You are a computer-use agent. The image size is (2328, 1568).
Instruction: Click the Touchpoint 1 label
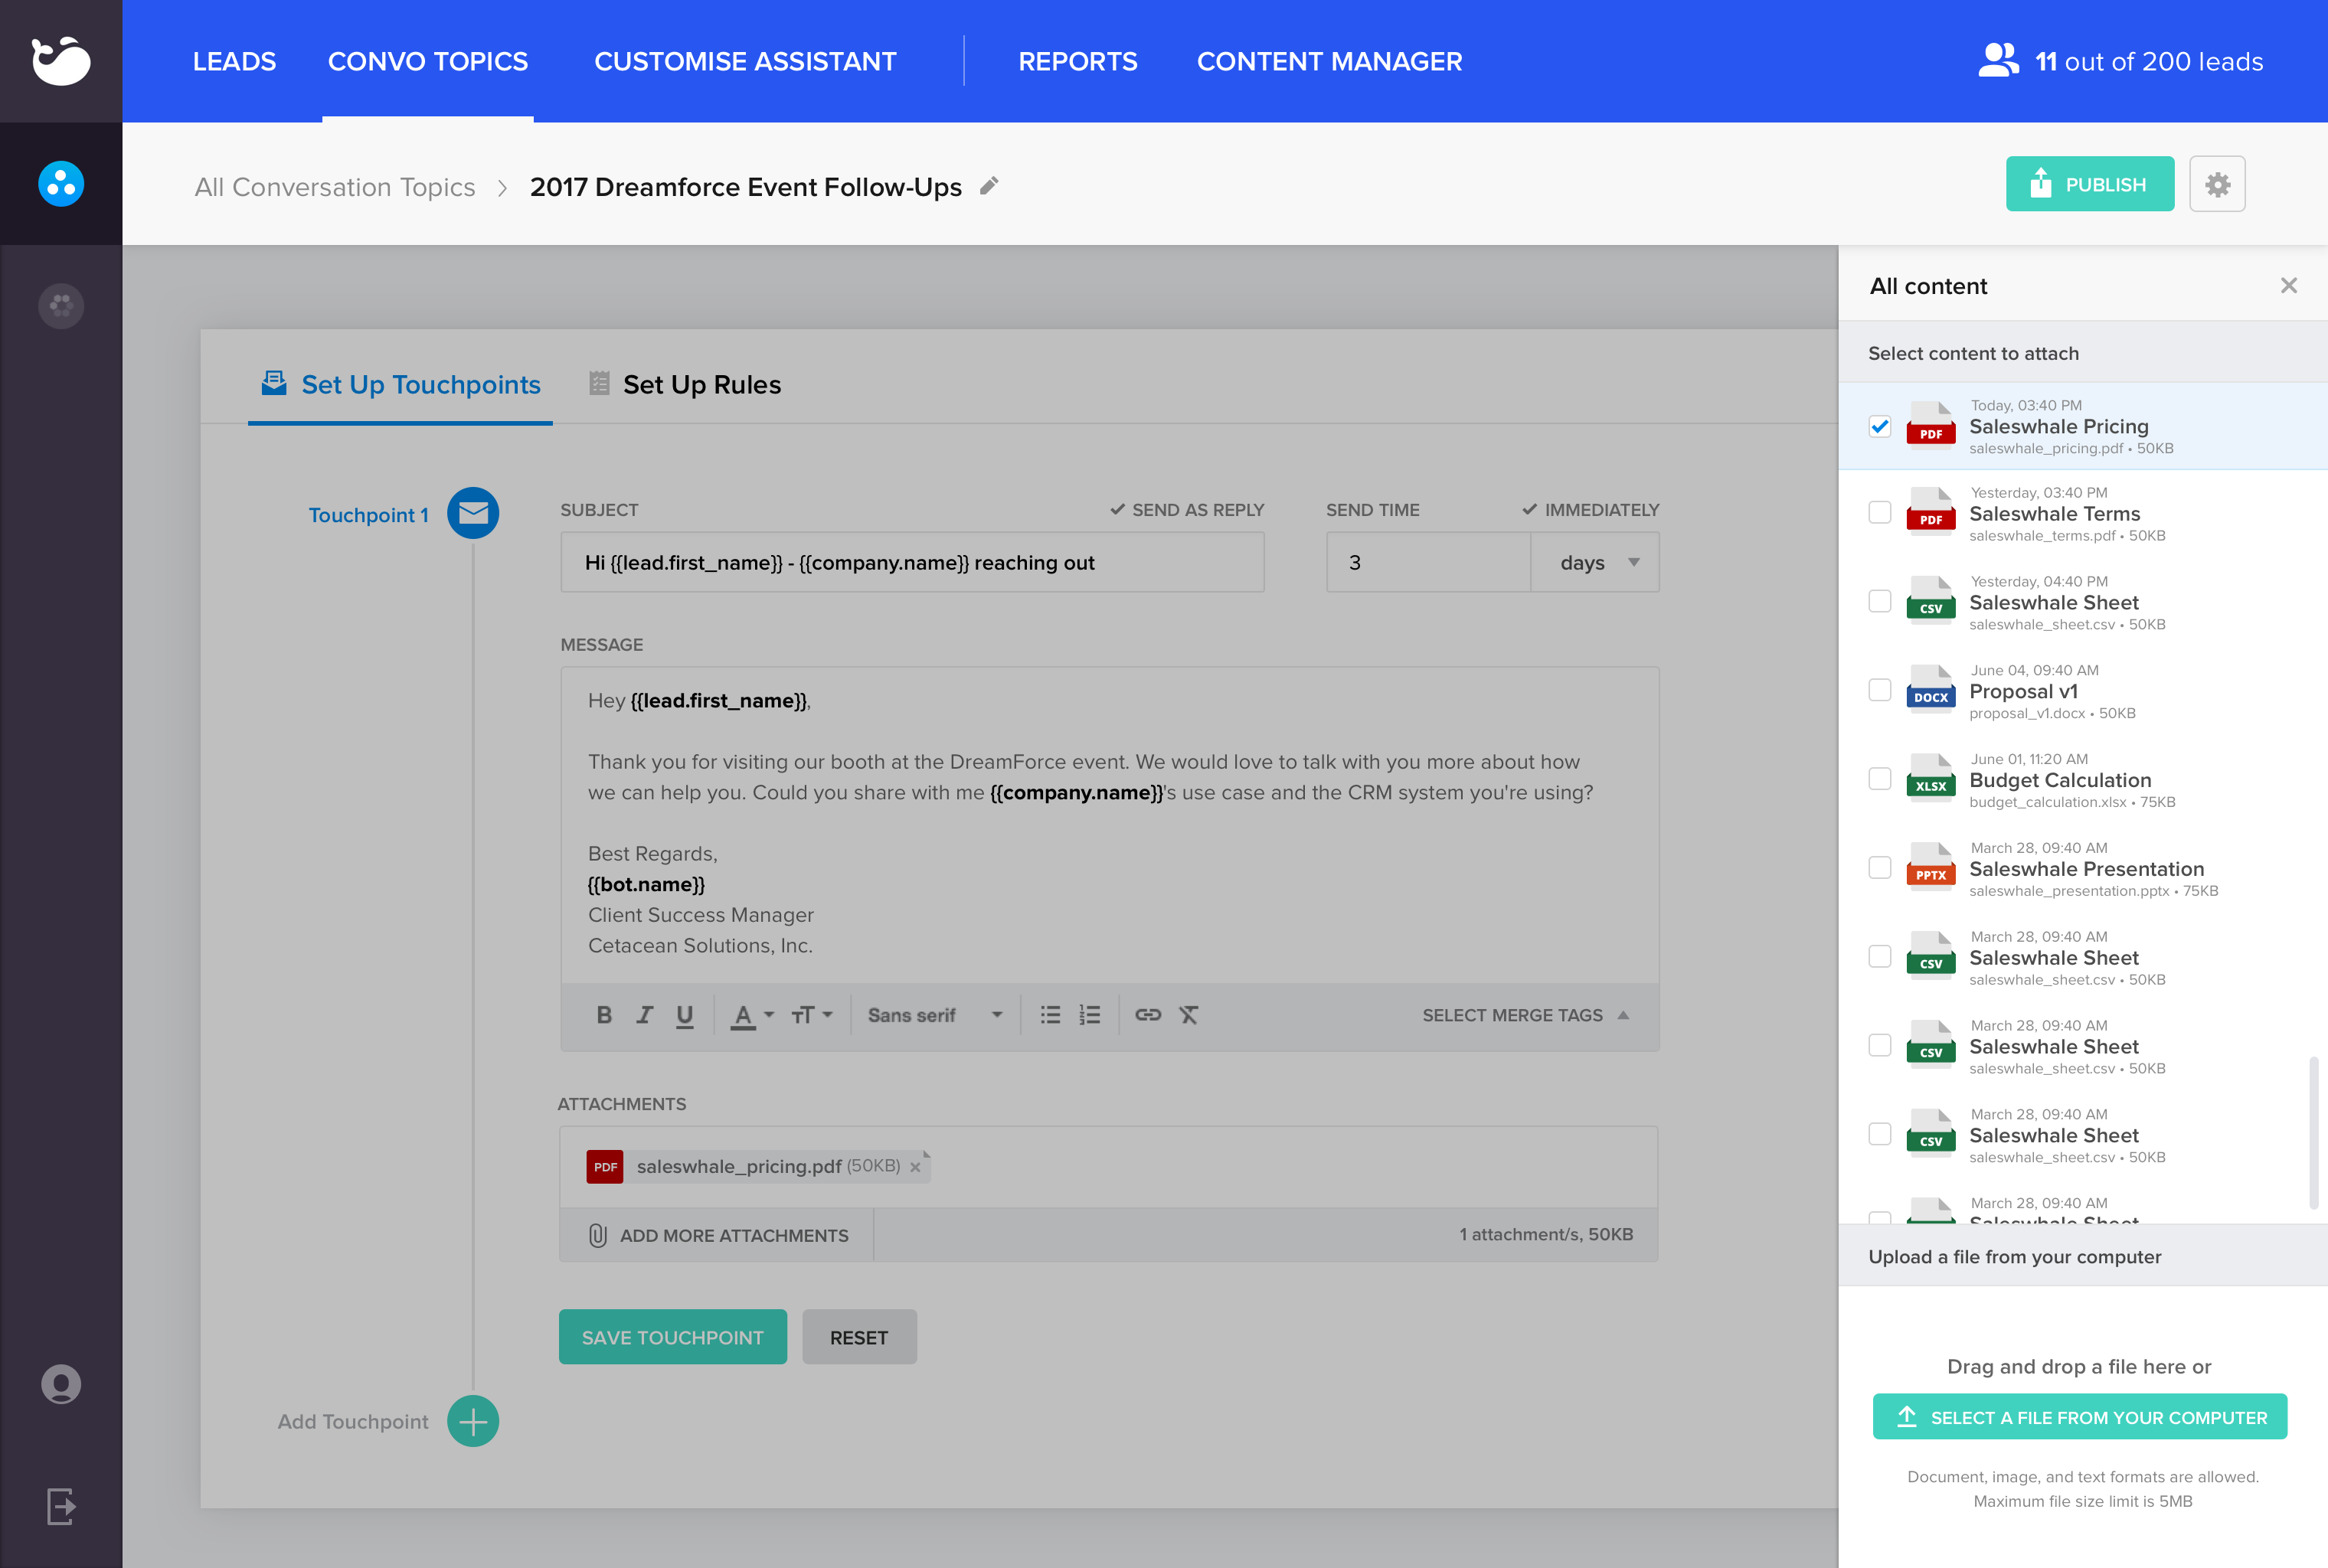[368, 515]
